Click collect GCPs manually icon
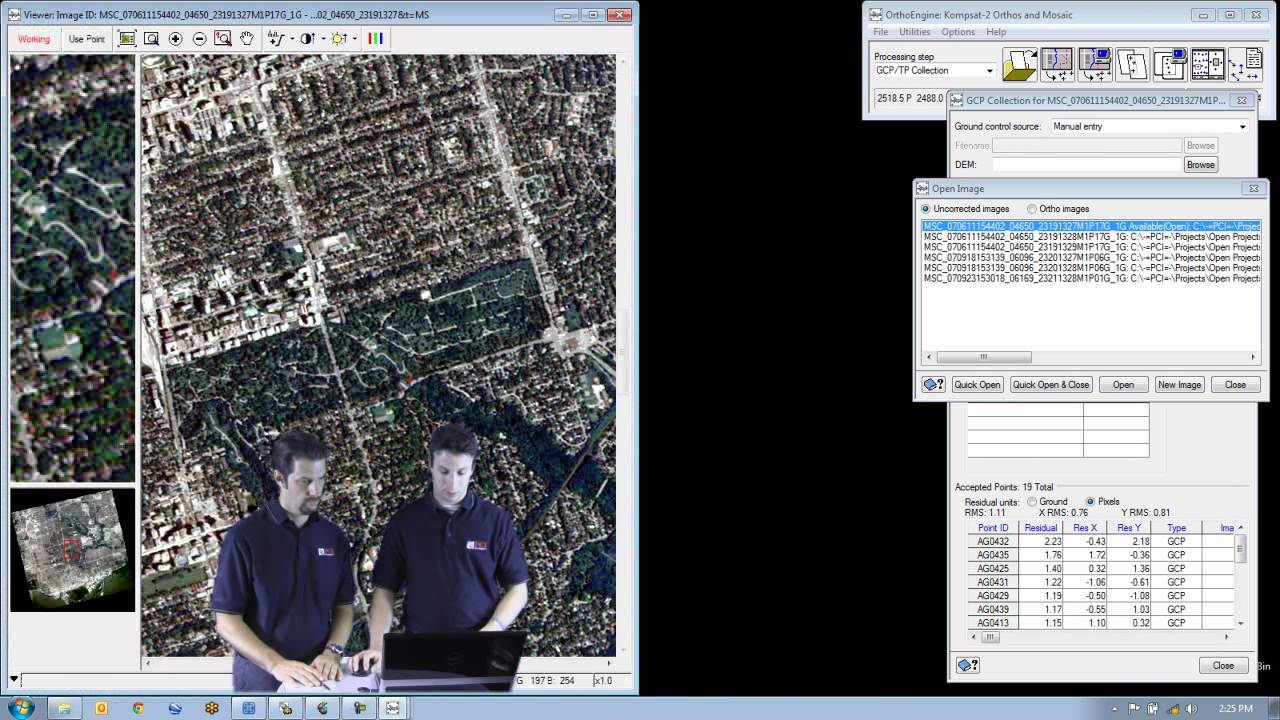The height and width of the screenshot is (720, 1280). point(1057,65)
